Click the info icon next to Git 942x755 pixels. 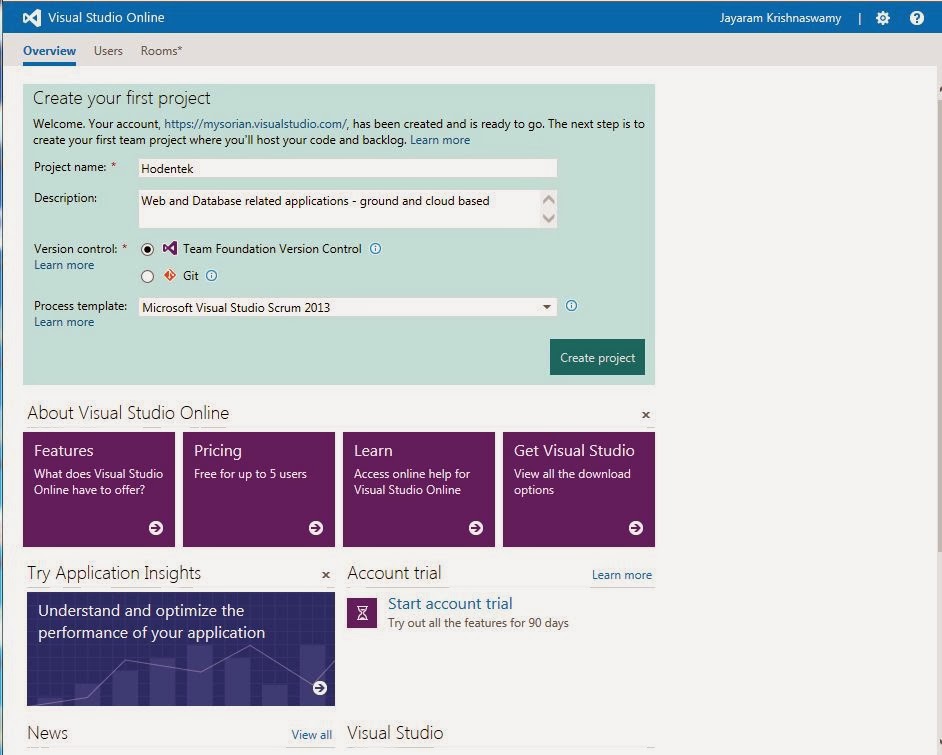click(211, 275)
